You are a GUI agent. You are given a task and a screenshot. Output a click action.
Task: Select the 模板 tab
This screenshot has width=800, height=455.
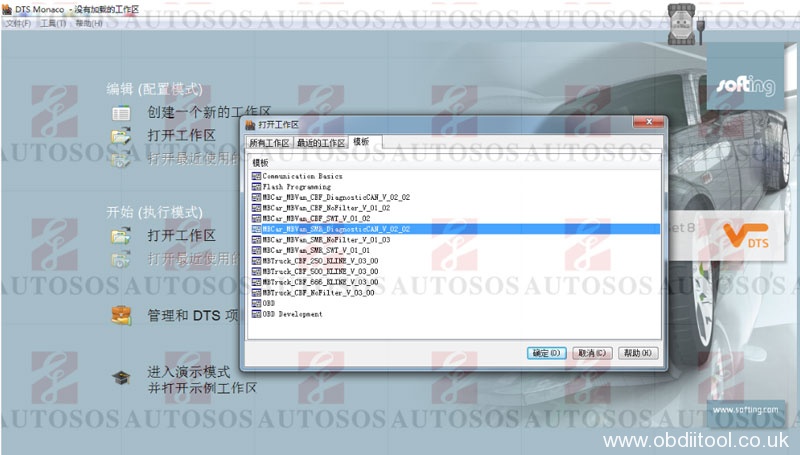[x=361, y=142]
